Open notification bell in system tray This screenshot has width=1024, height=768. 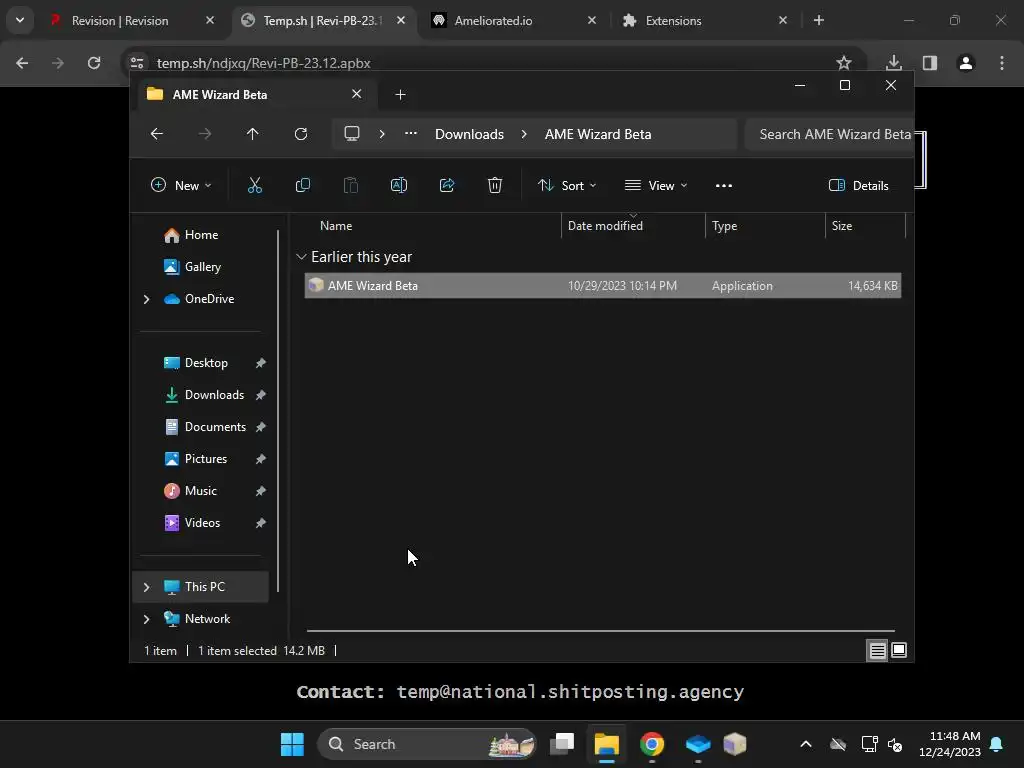pos(997,744)
